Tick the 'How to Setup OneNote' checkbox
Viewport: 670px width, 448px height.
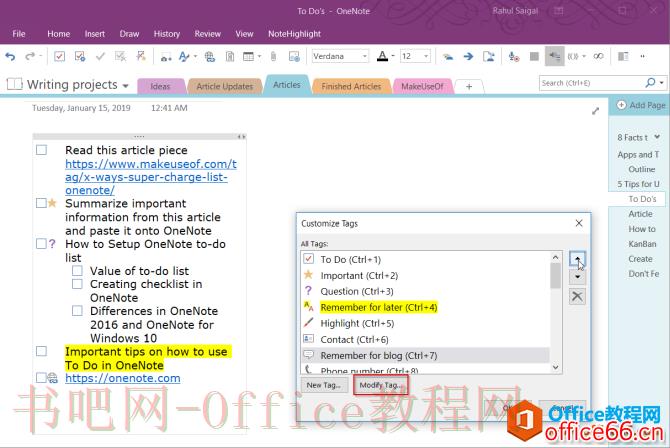[41, 244]
